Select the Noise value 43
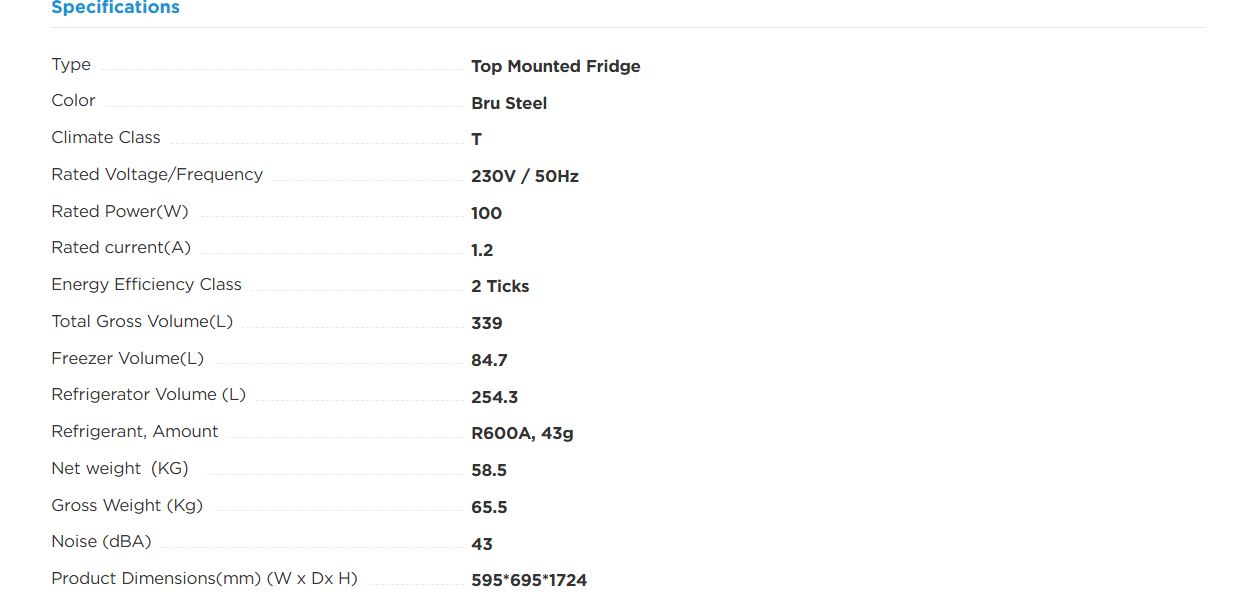Image resolution: width=1241 pixels, height=601 pixels. (x=482, y=544)
